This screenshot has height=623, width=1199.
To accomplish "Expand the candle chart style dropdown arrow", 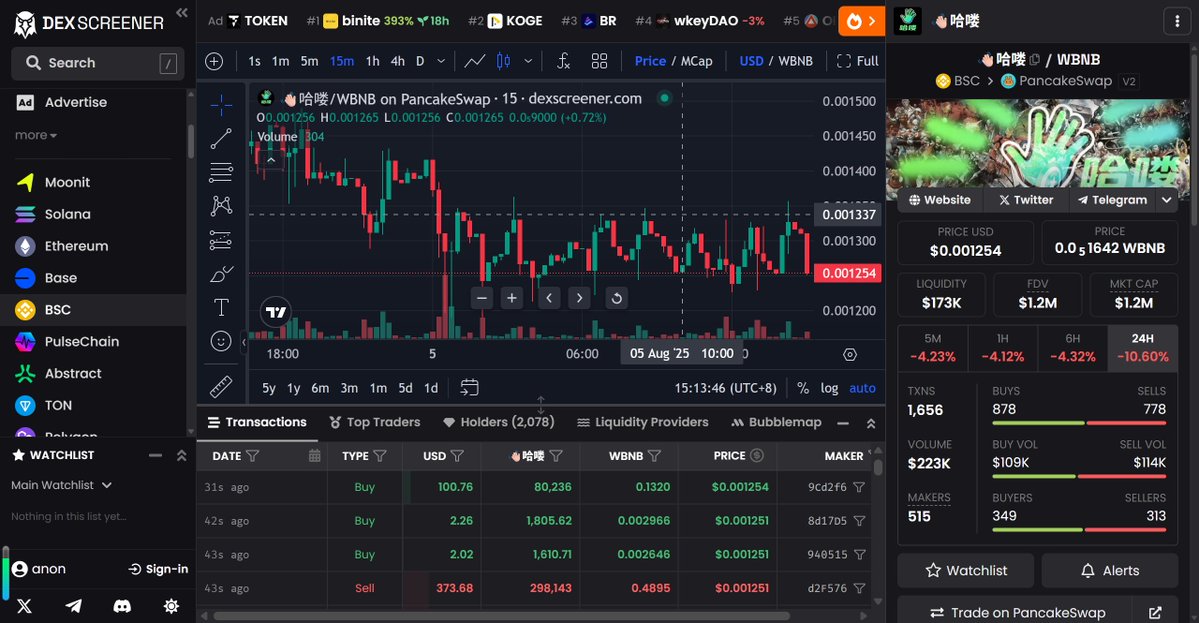I will [x=528, y=61].
